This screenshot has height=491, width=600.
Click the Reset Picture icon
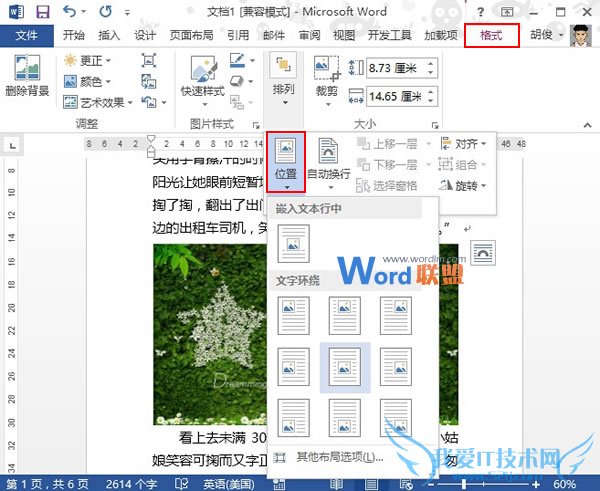click(x=148, y=102)
